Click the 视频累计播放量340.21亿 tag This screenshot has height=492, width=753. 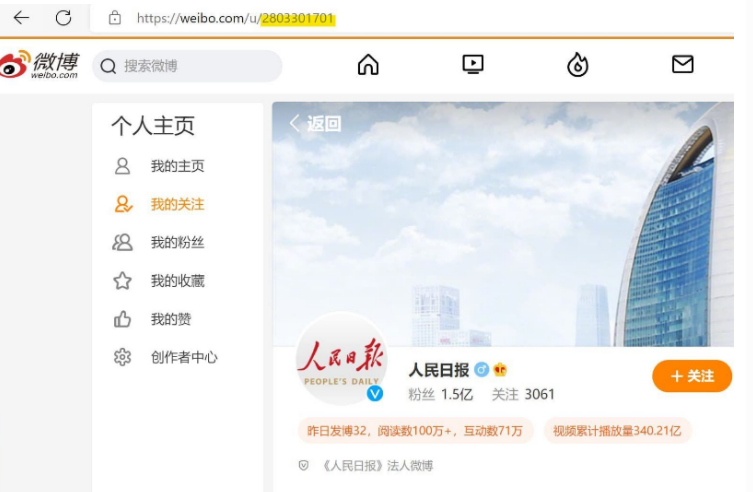tap(617, 431)
